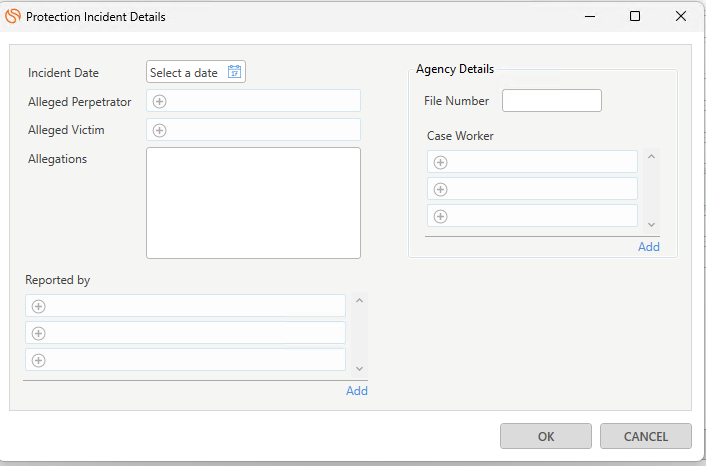Click plus icon in third Reported by row
Screen dimensions: 706x466
[39, 361]
